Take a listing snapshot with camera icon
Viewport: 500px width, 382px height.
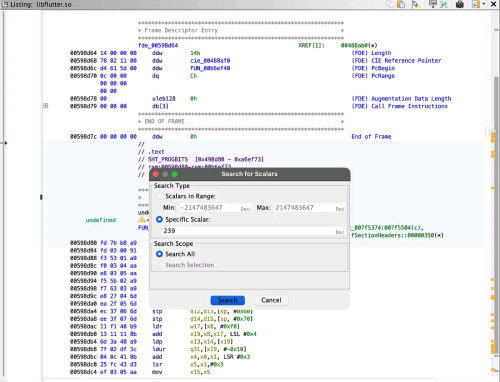pyautogui.click(x=460, y=4)
